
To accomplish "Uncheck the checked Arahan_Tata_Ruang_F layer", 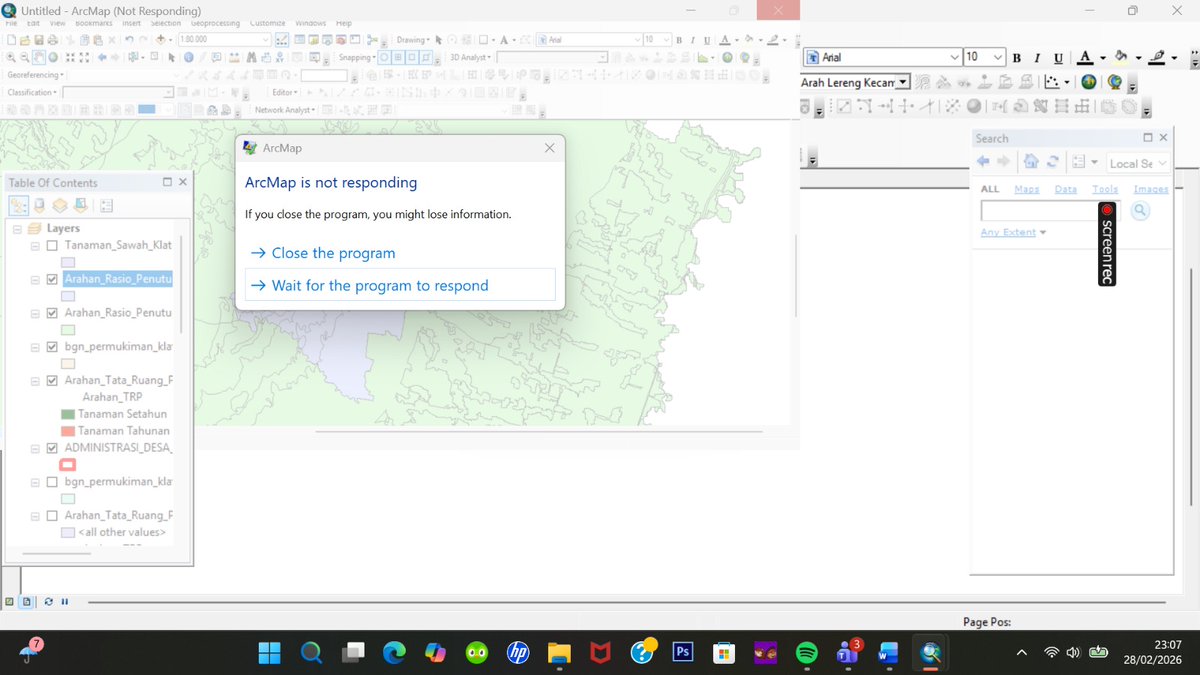I will coord(52,381).
